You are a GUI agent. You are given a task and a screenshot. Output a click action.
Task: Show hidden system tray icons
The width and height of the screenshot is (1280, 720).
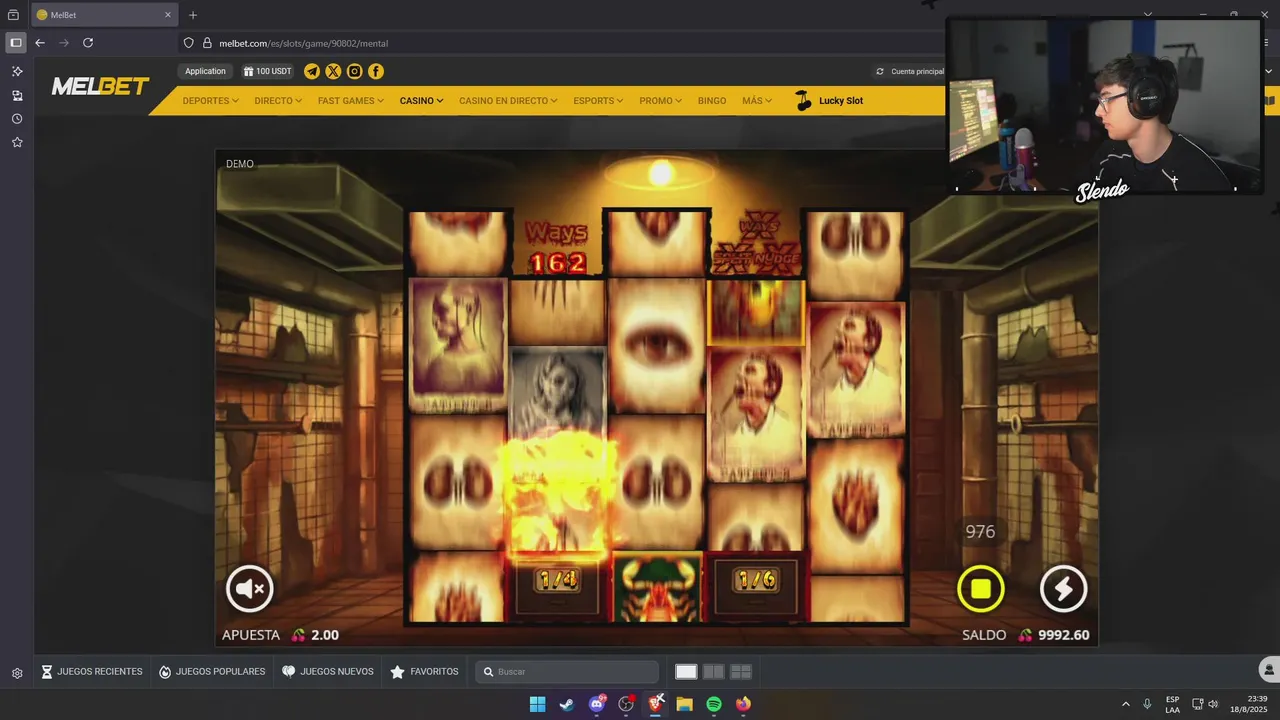coord(1125,704)
